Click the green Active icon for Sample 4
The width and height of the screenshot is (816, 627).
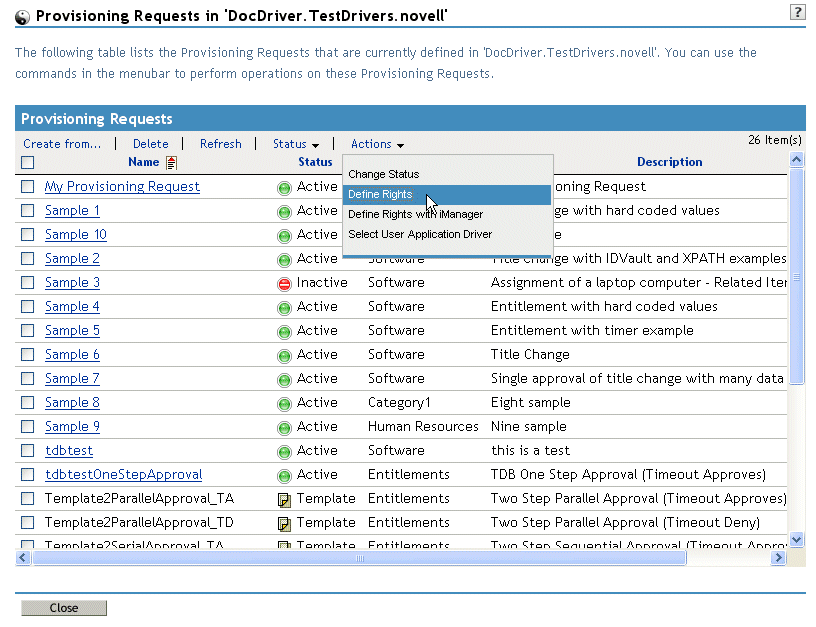pyautogui.click(x=284, y=307)
